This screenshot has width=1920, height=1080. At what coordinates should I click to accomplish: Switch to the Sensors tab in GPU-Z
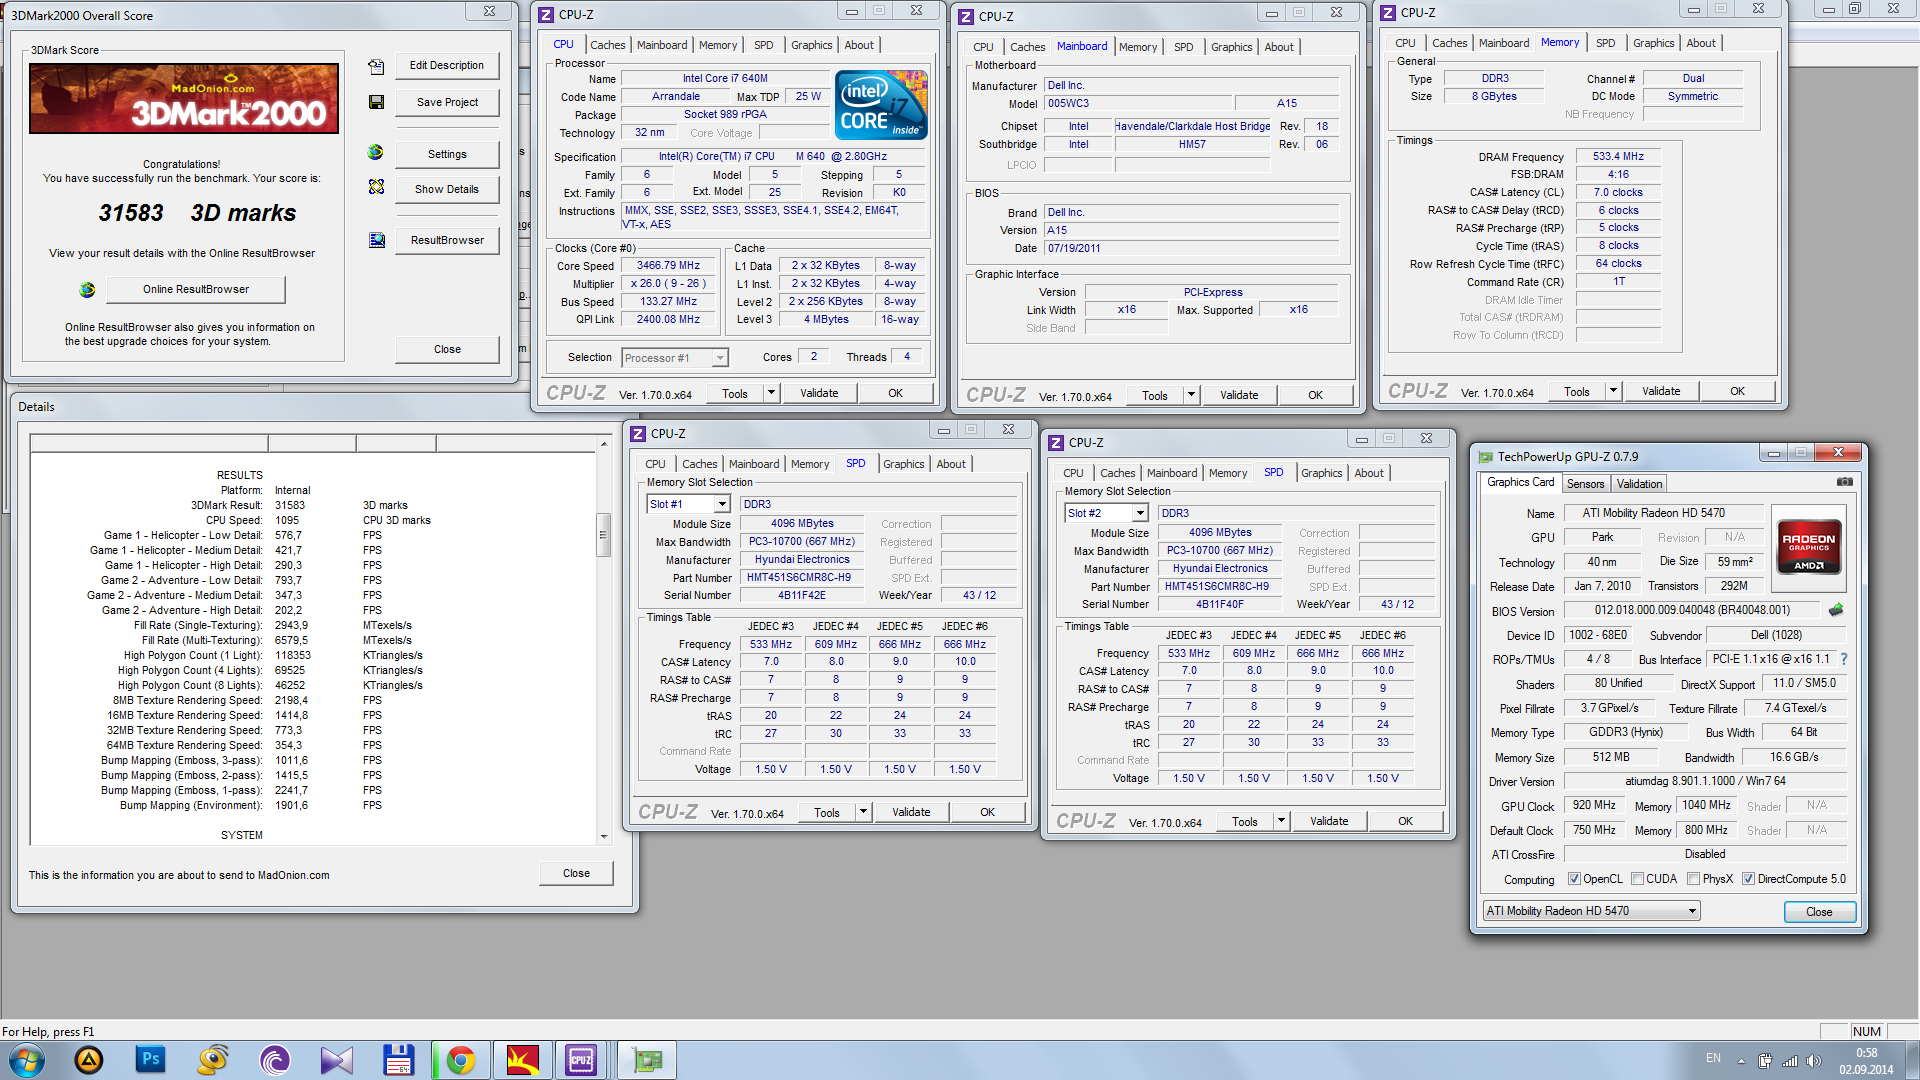click(x=1585, y=484)
